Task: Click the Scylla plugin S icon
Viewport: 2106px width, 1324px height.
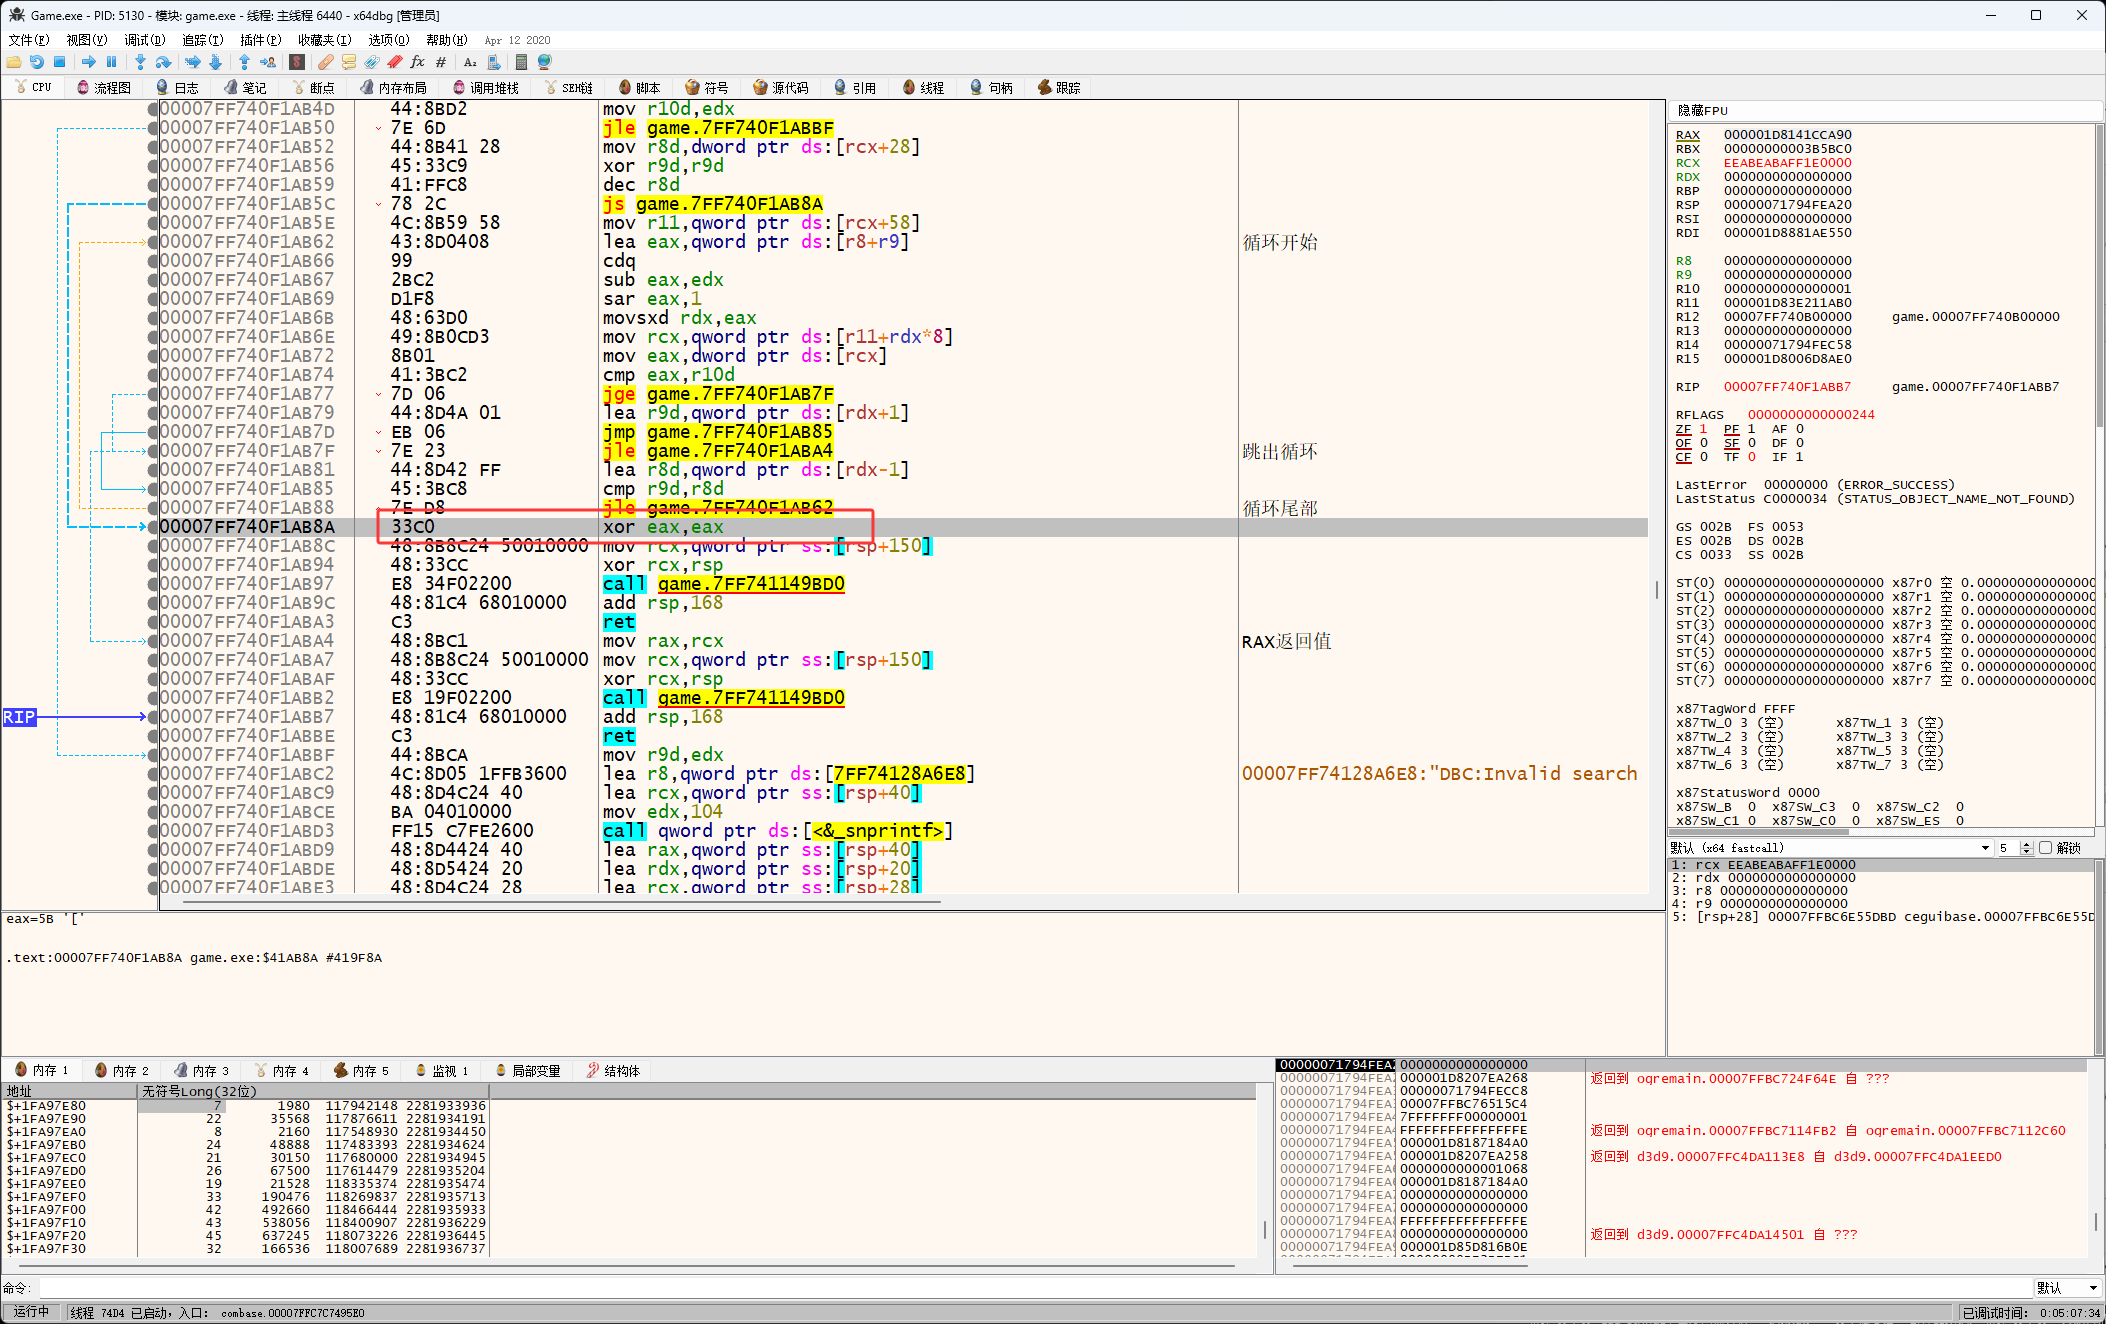Action: click(297, 62)
